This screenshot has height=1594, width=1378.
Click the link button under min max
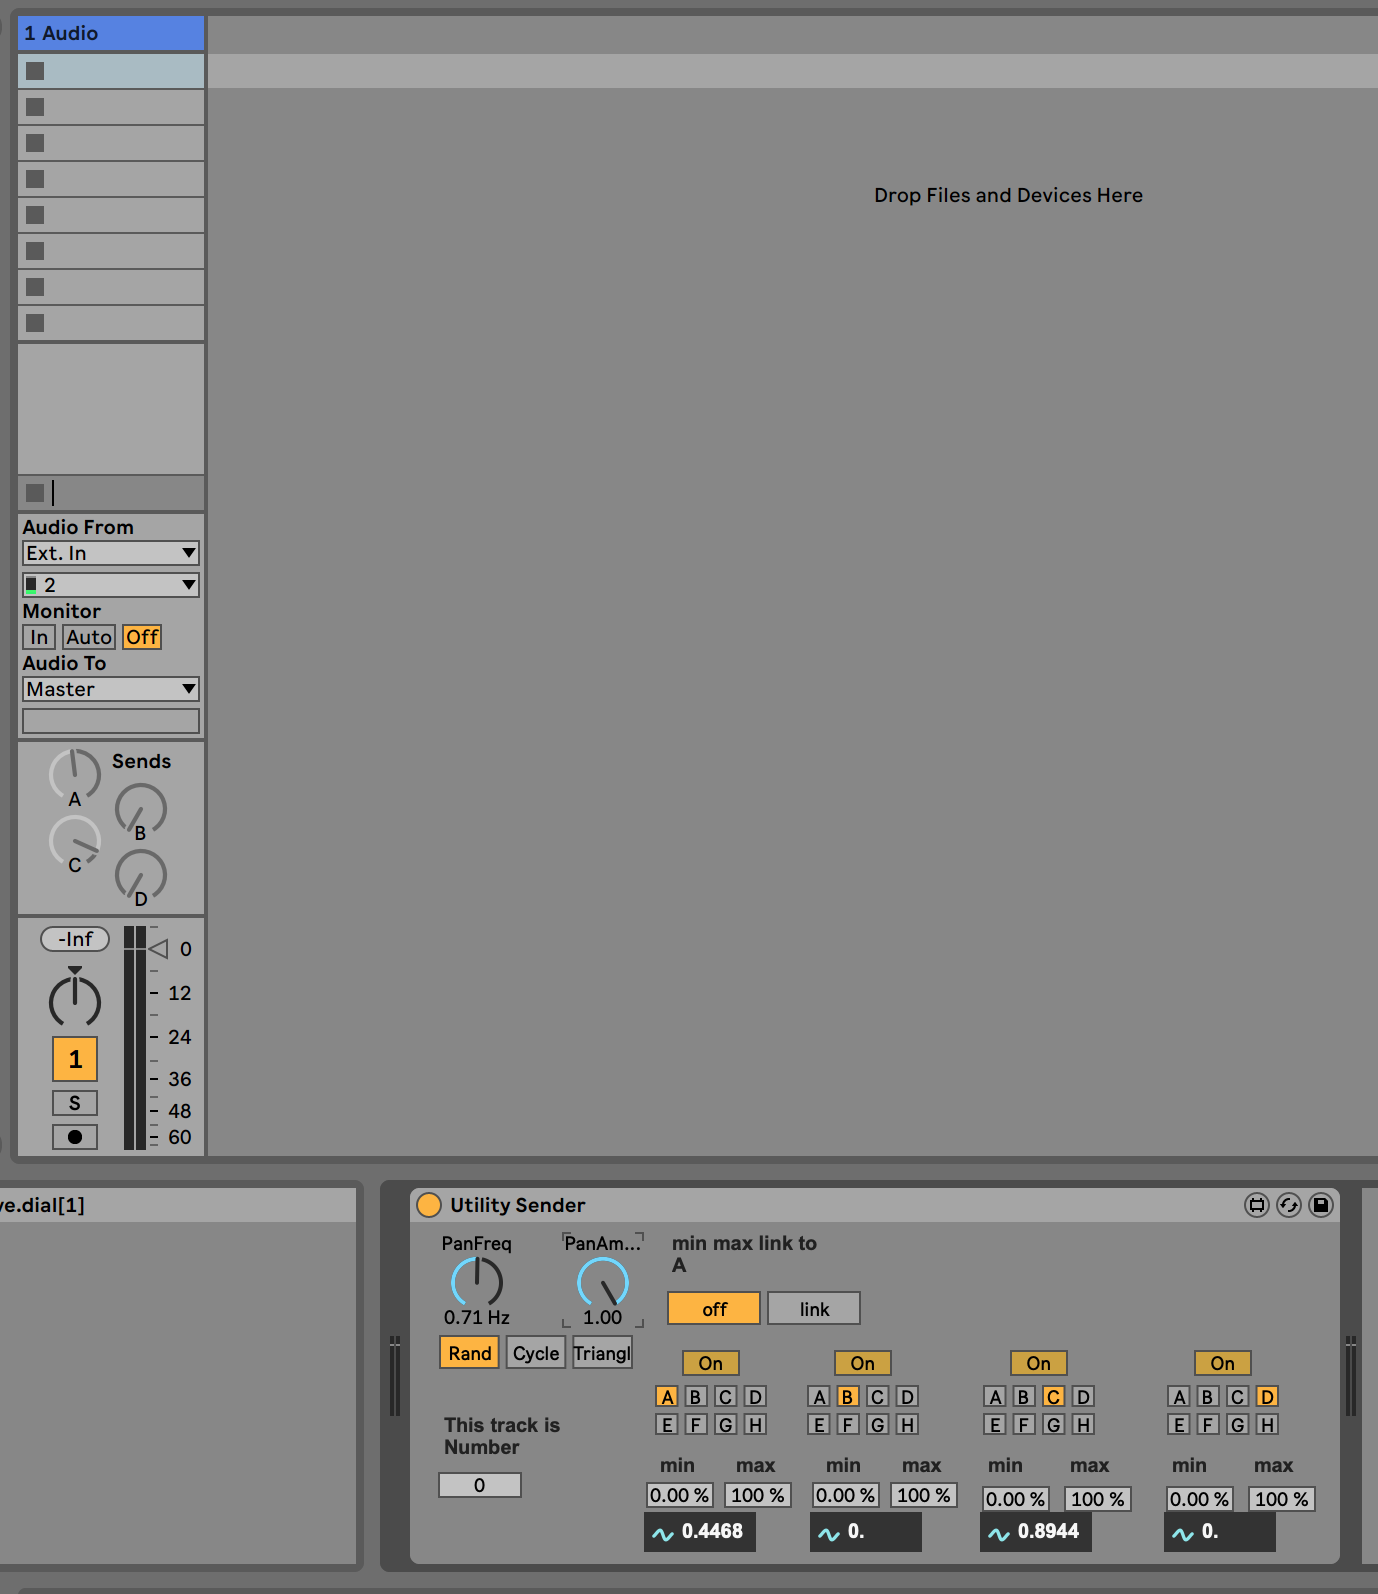(814, 1309)
